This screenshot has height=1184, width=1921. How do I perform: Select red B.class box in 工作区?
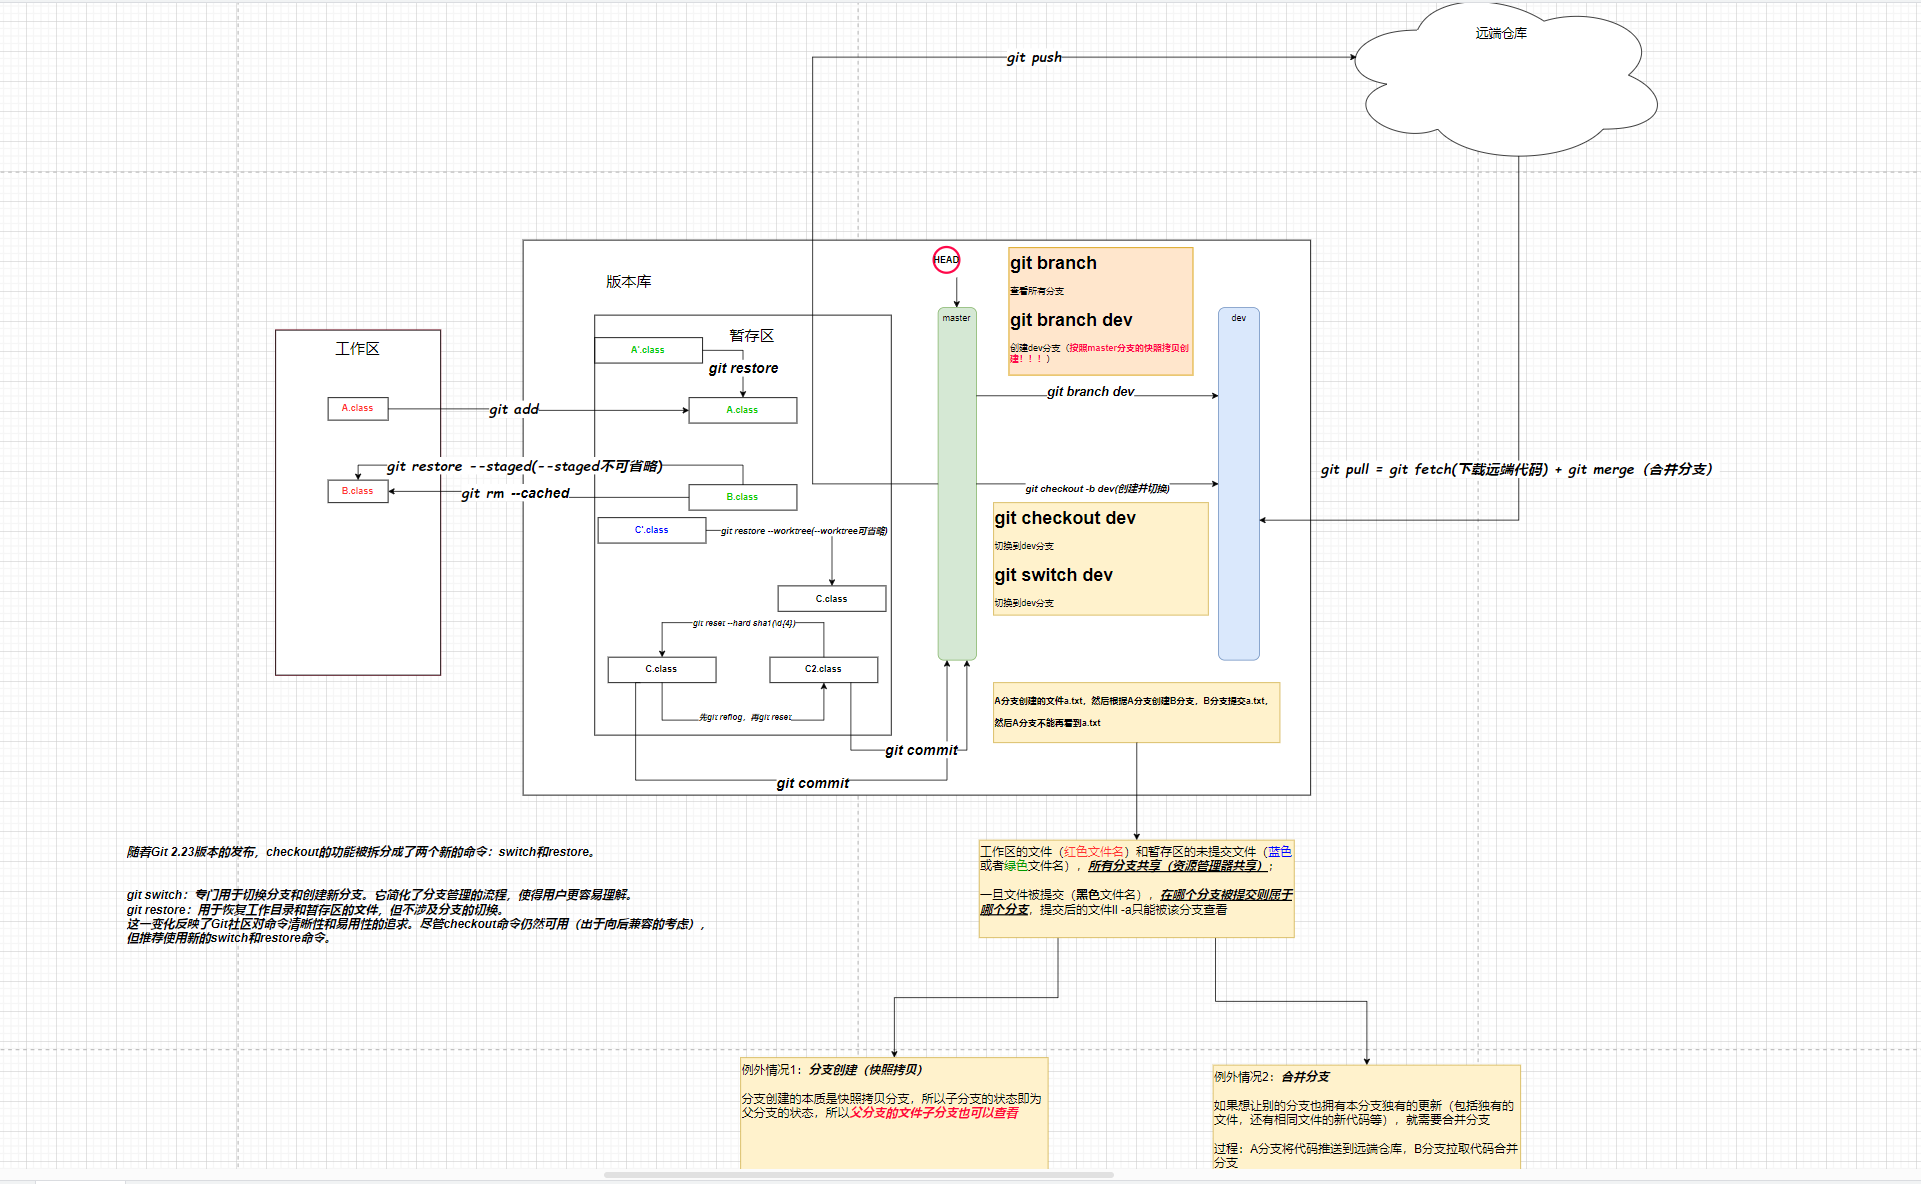[x=357, y=491]
